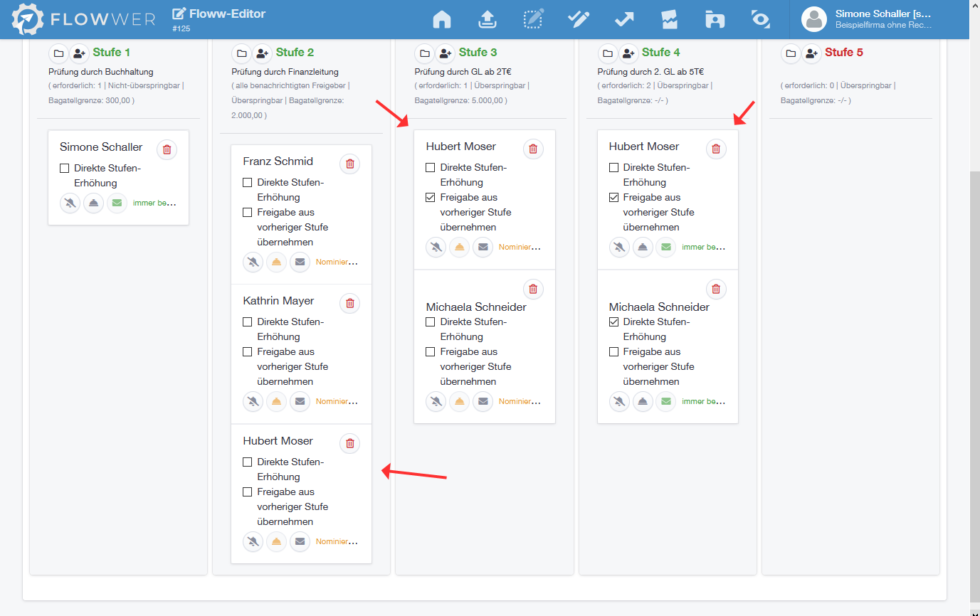
Task: Click the eye search icon in top bar
Action: click(x=761, y=19)
